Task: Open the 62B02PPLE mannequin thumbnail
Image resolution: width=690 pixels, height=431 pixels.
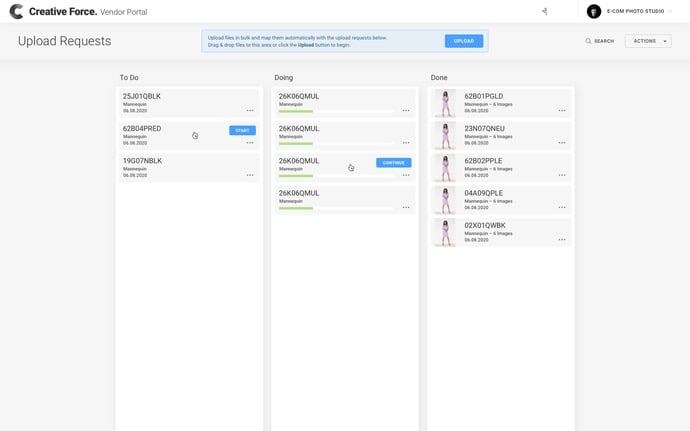Action: click(443, 168)
